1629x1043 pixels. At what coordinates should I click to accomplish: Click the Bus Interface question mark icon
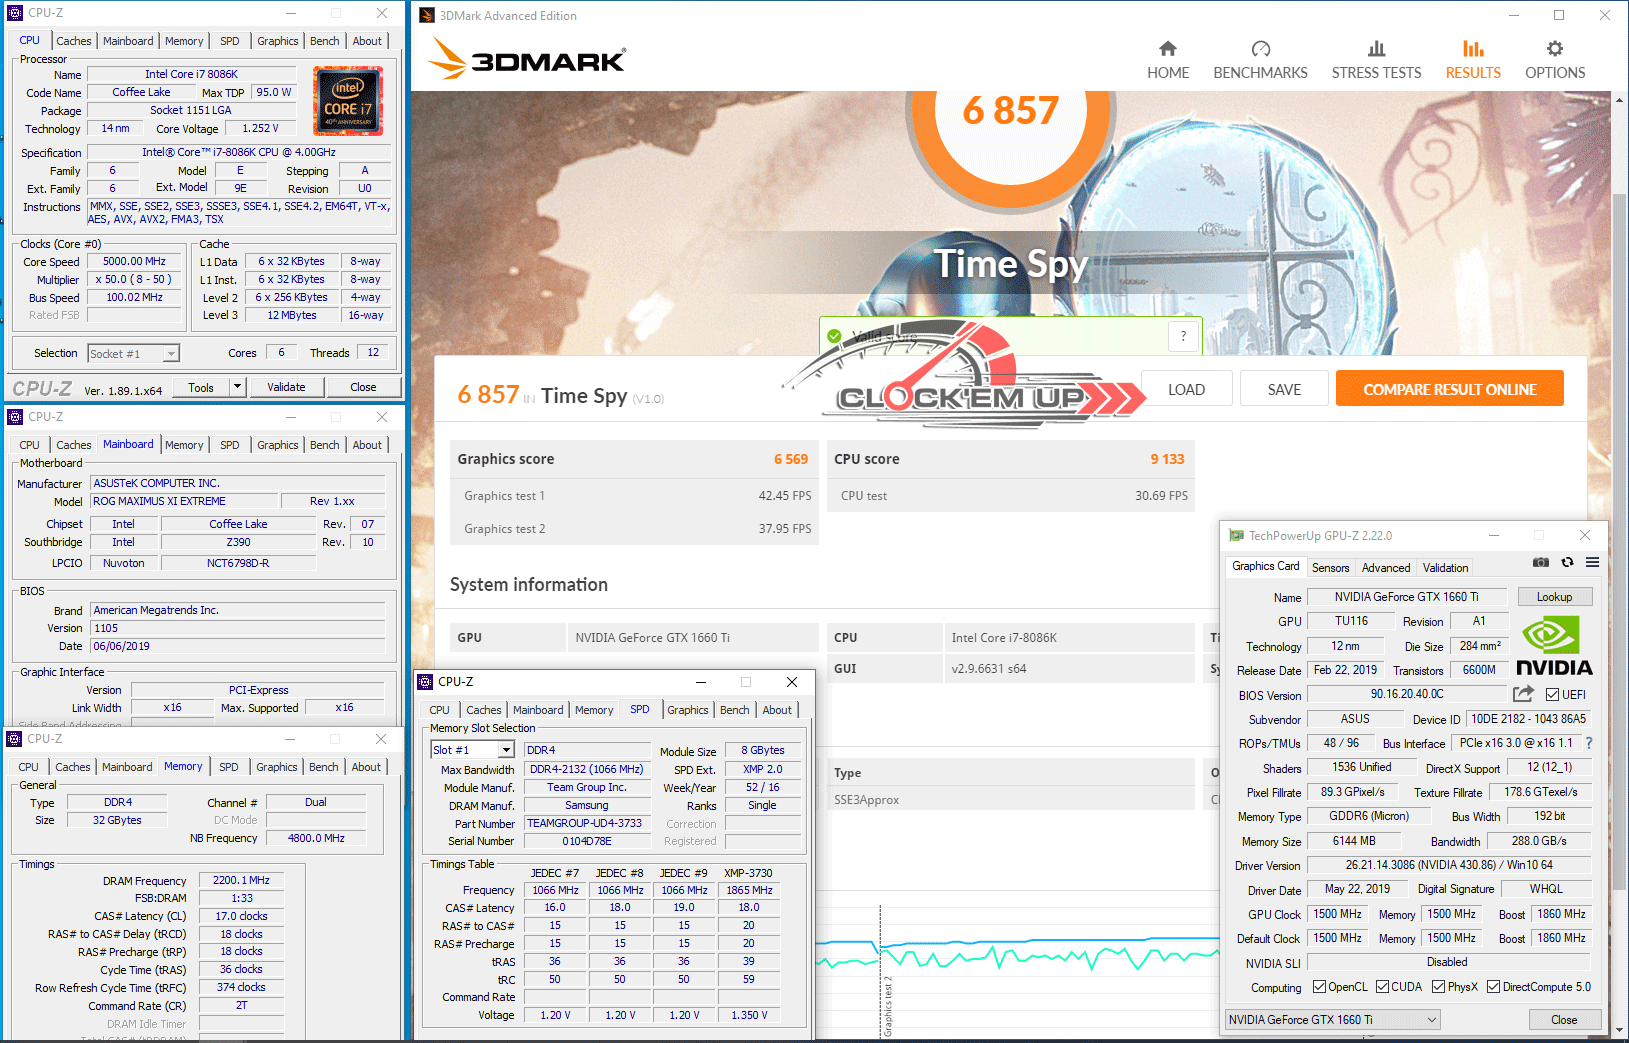(1589, 743)
